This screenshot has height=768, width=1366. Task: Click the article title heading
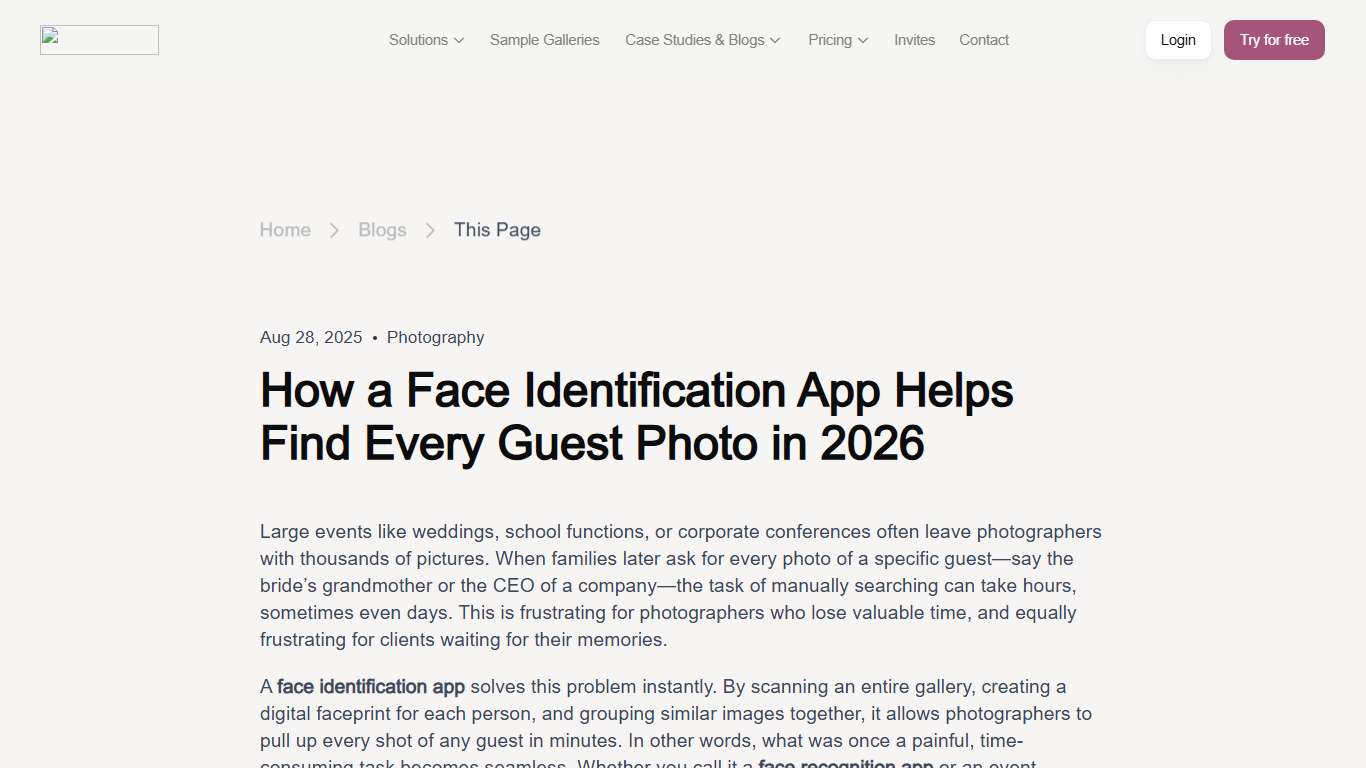point(636,417)
